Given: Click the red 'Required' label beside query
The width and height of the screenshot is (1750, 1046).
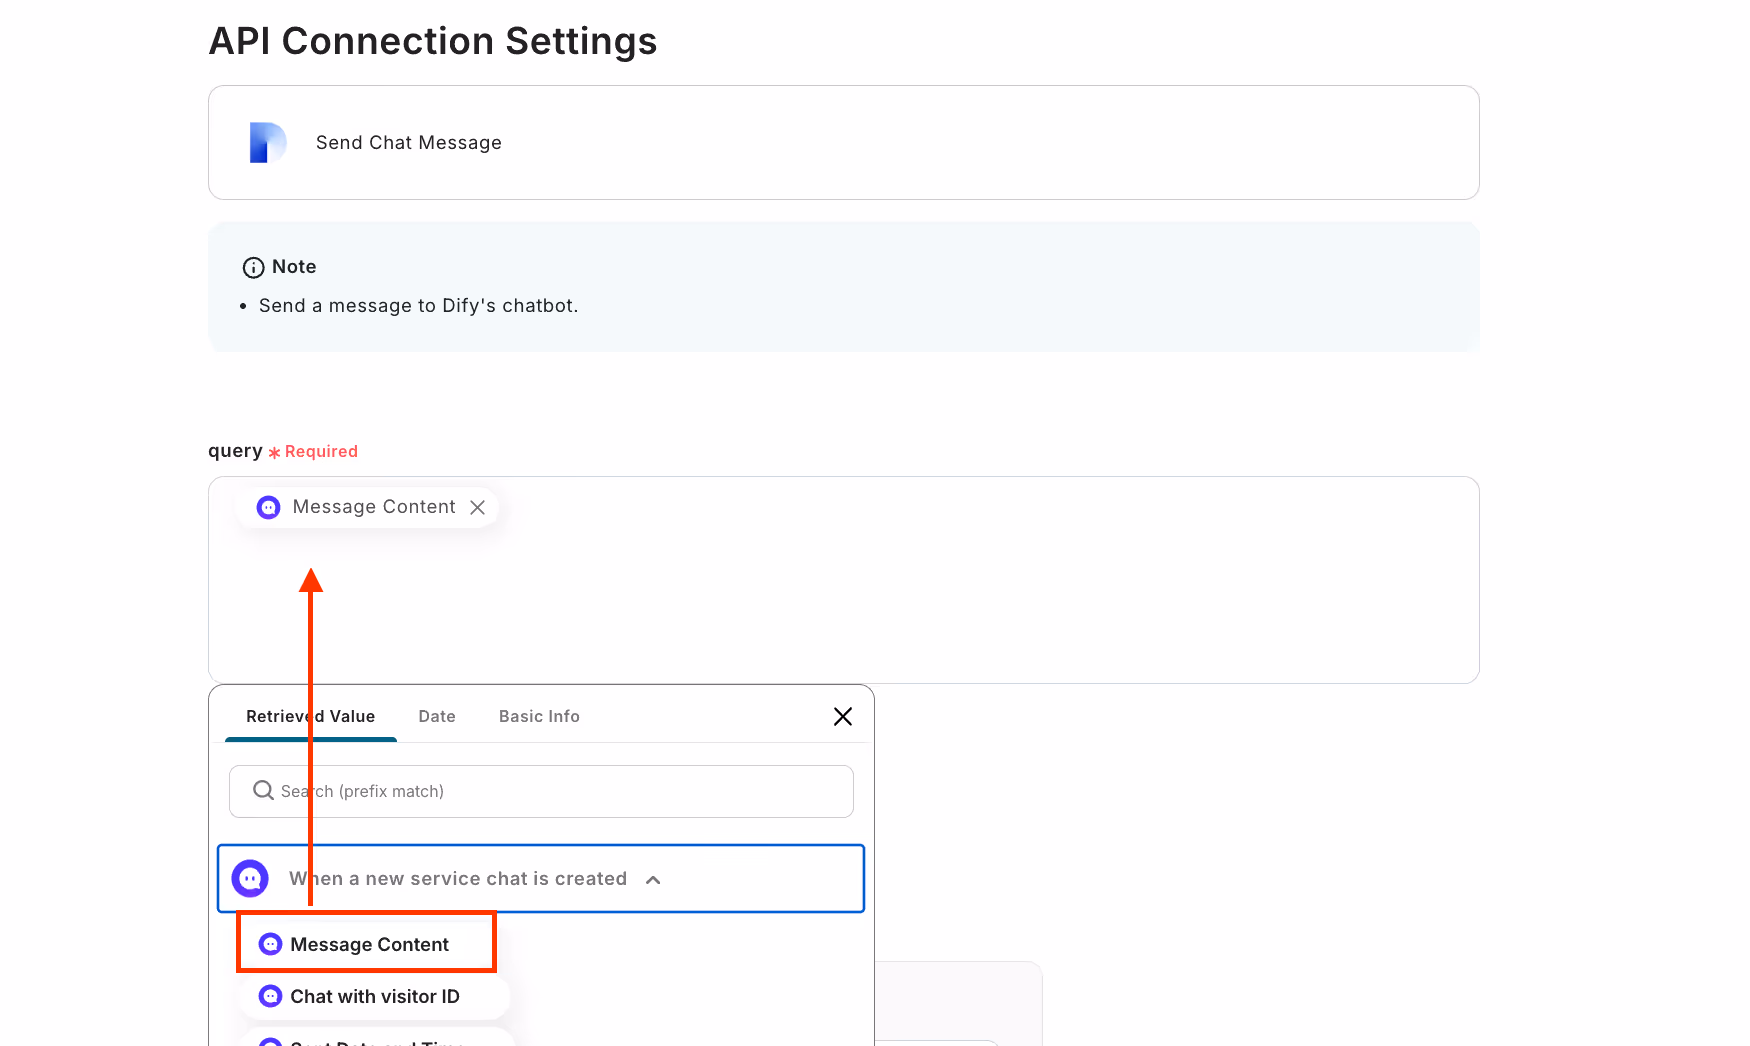Looking at the screenshot, I should pyautogui.click(x=321, y=452).
